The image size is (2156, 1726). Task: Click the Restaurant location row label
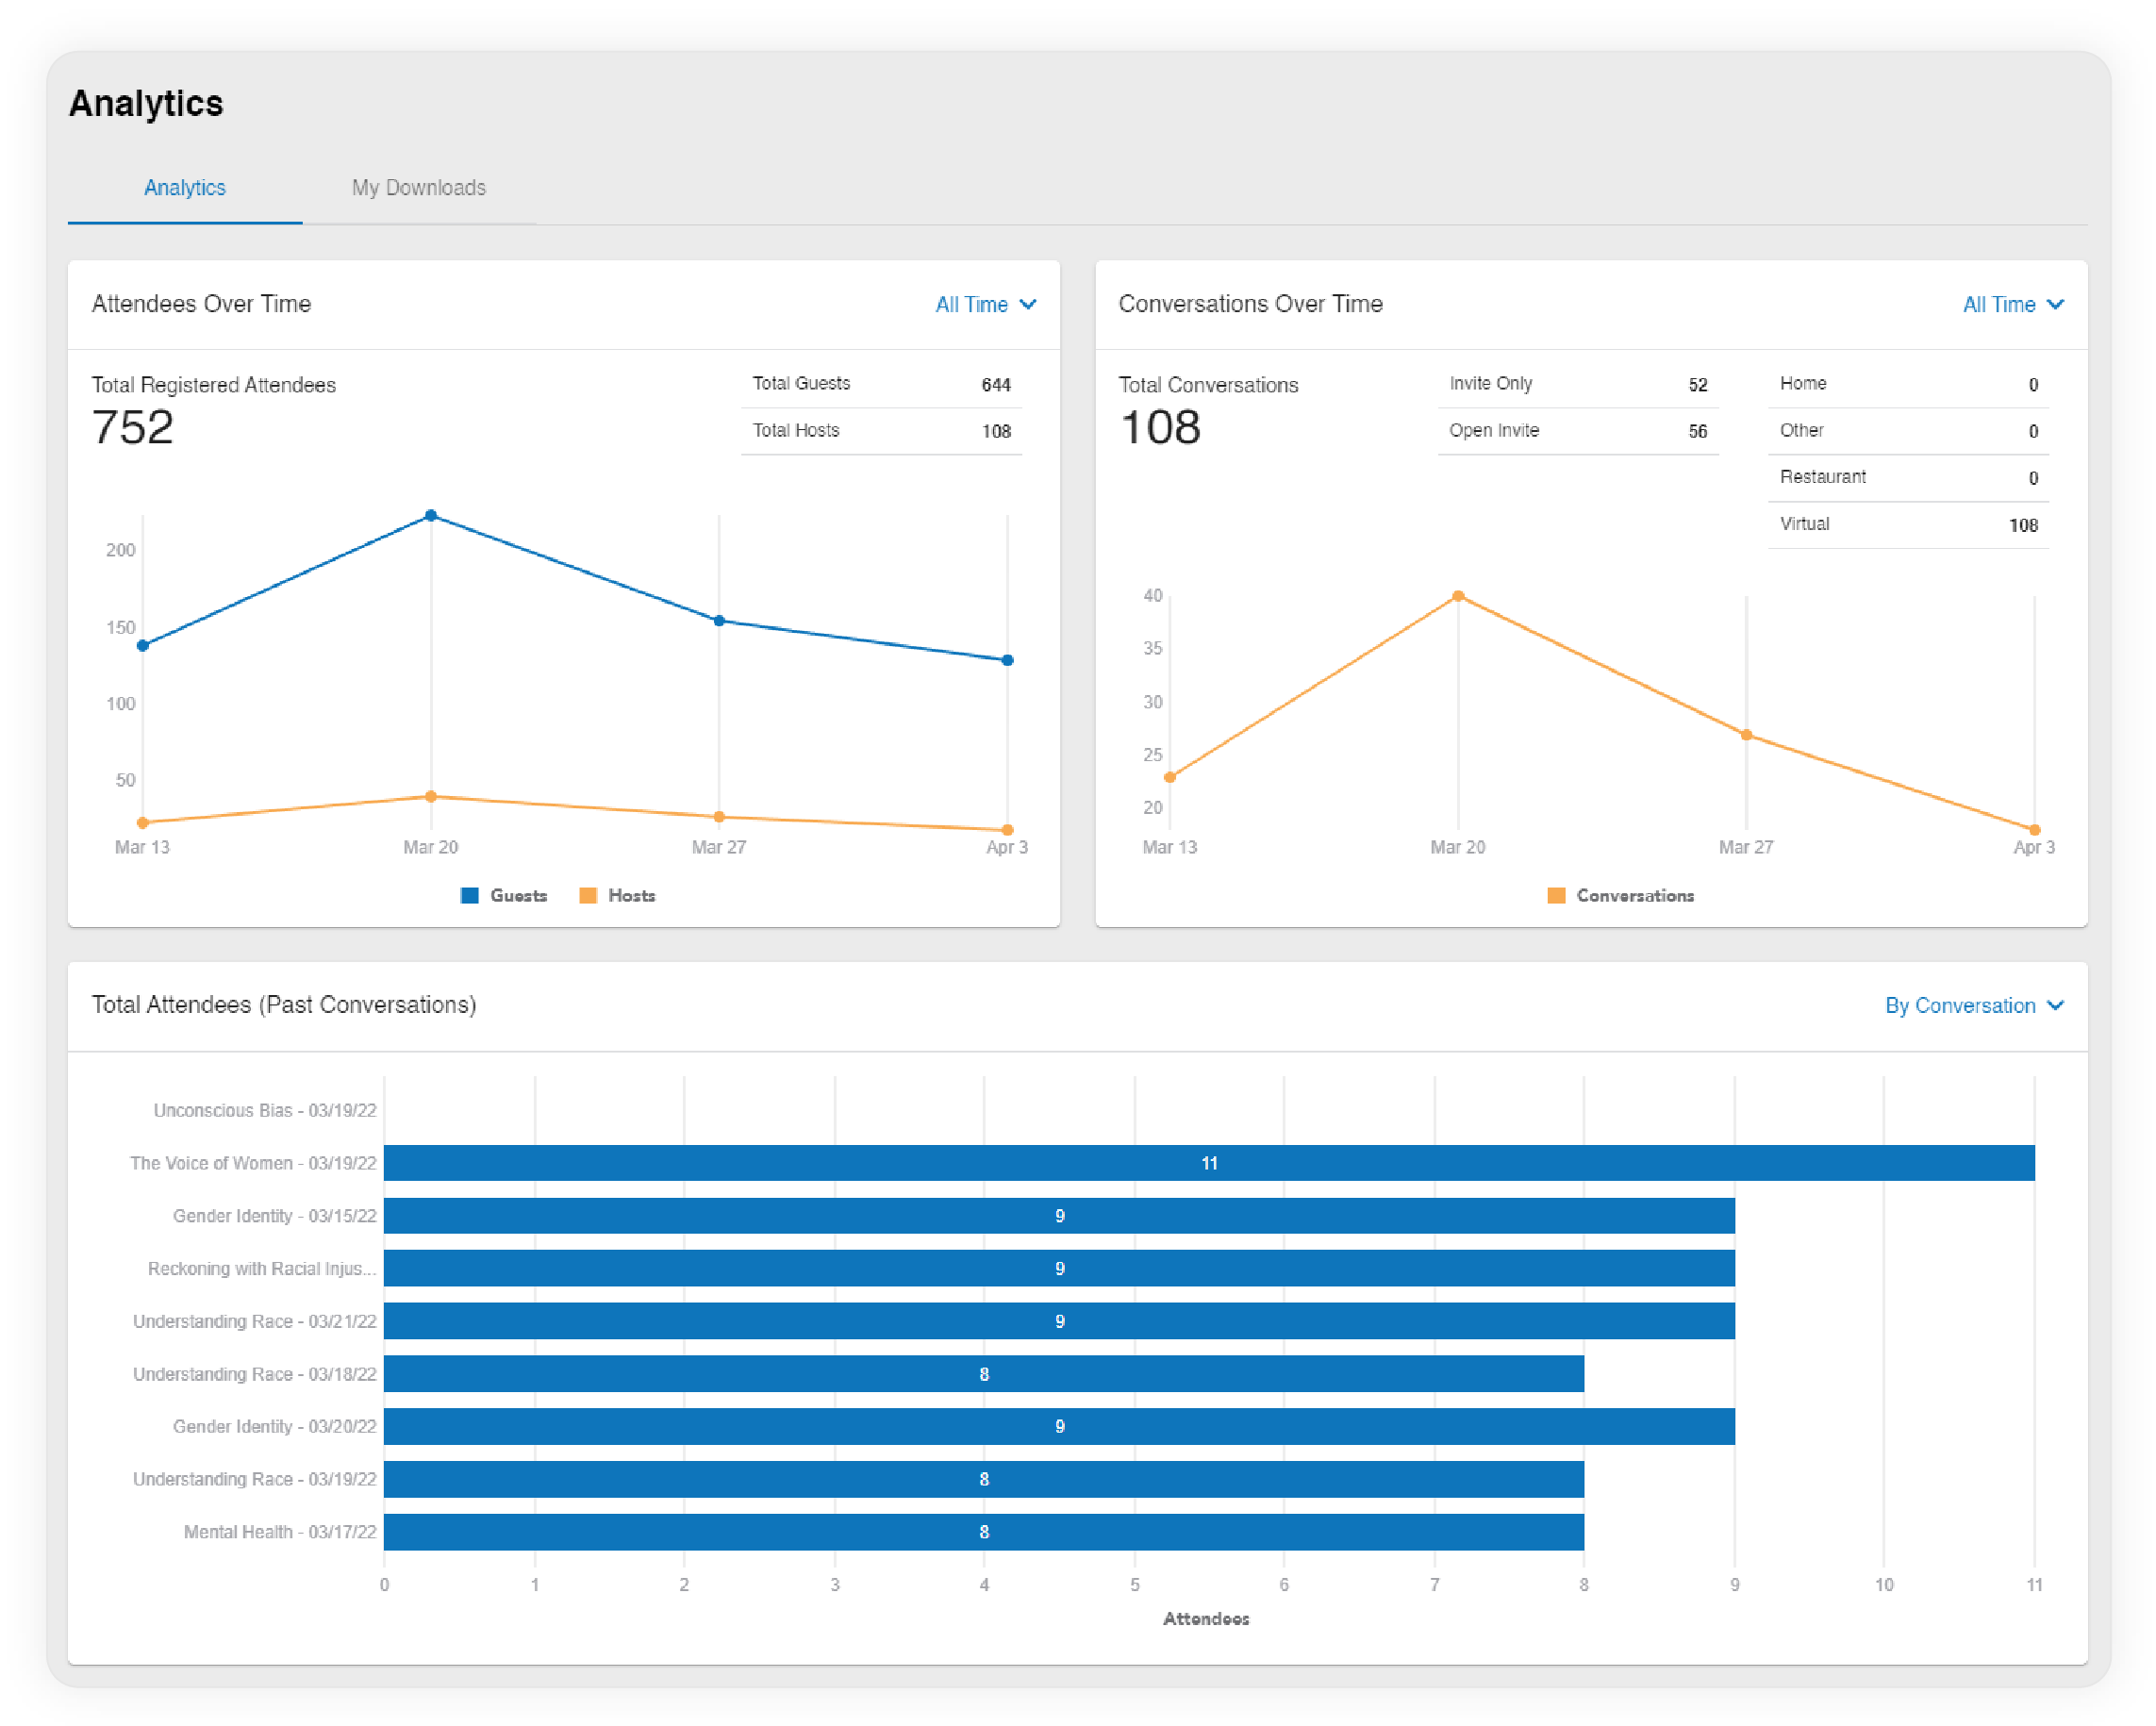1823,477
